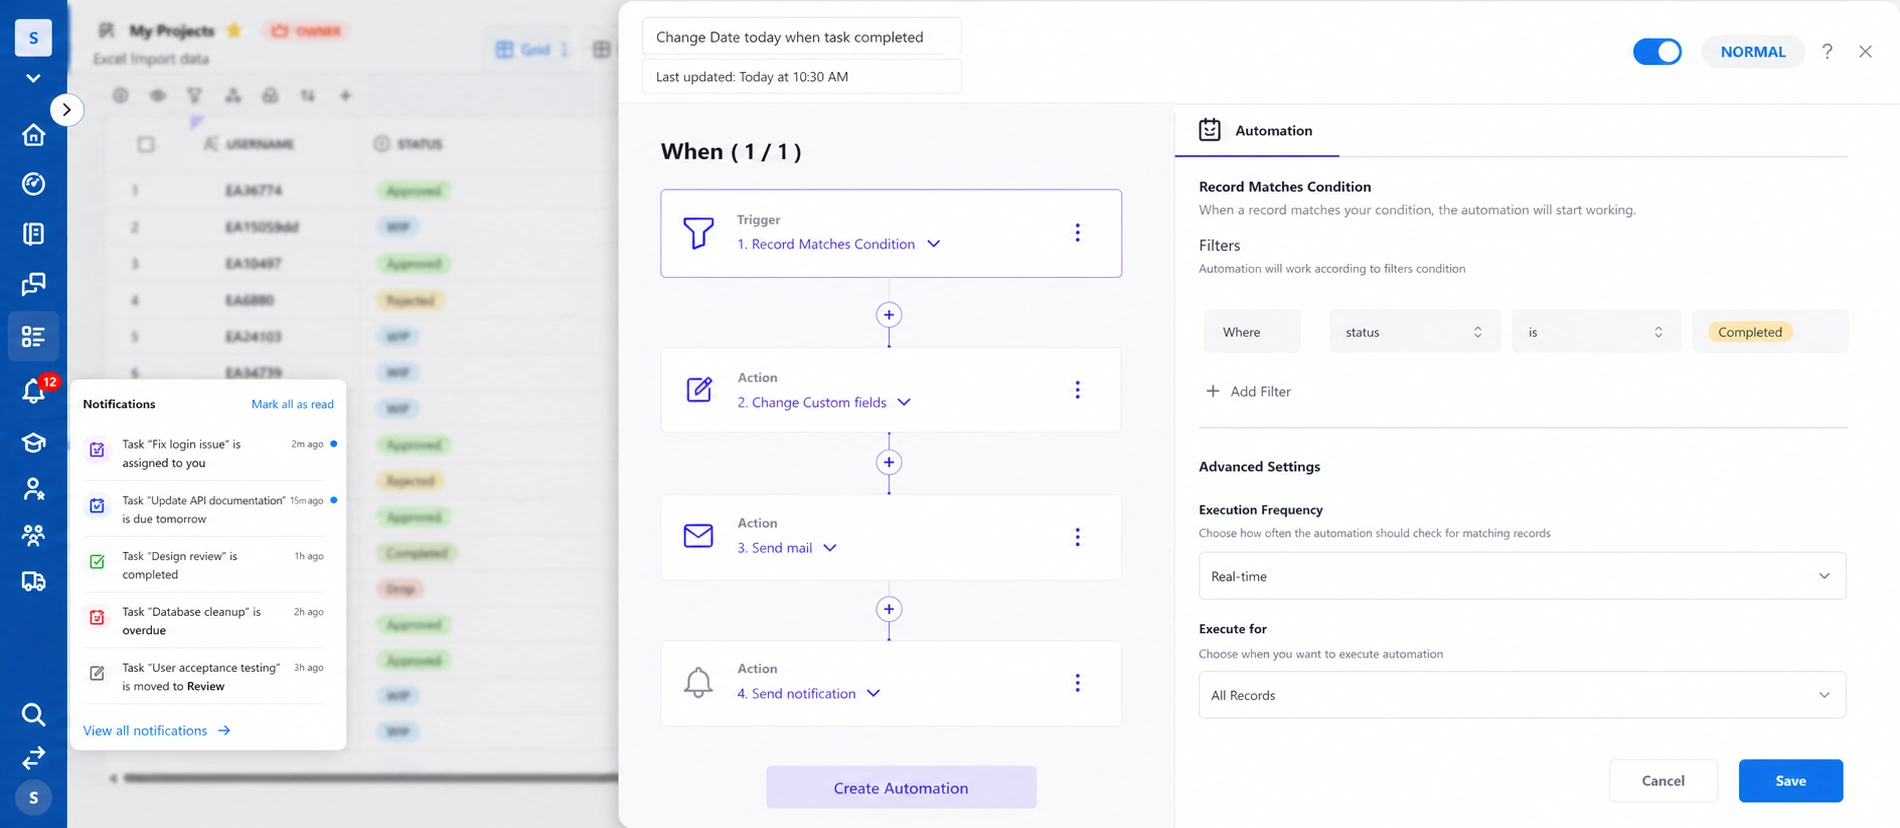Click the bell icon for Send notification
Image resolution: width=1900 pixels, height=828 pixels.
[x=698, y=682]
